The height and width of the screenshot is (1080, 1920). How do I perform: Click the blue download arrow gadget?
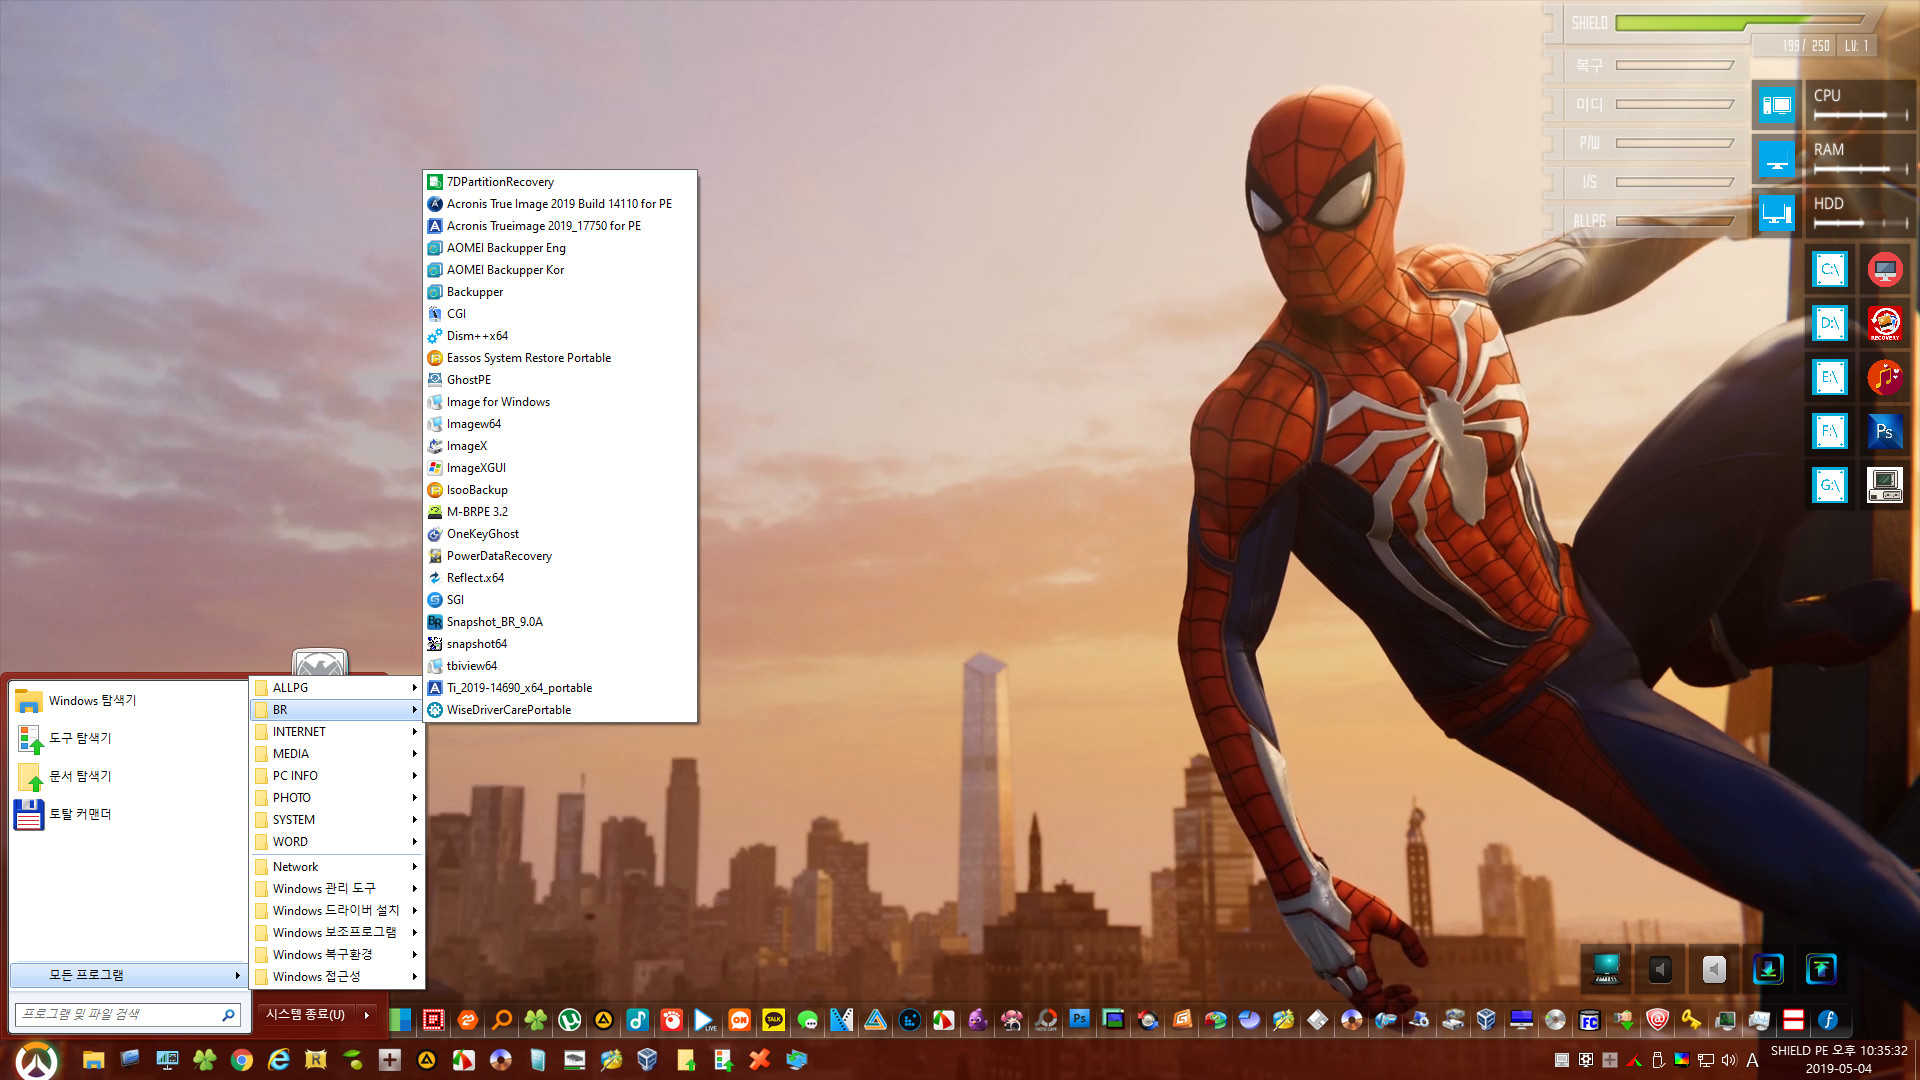pos(1768,969)
